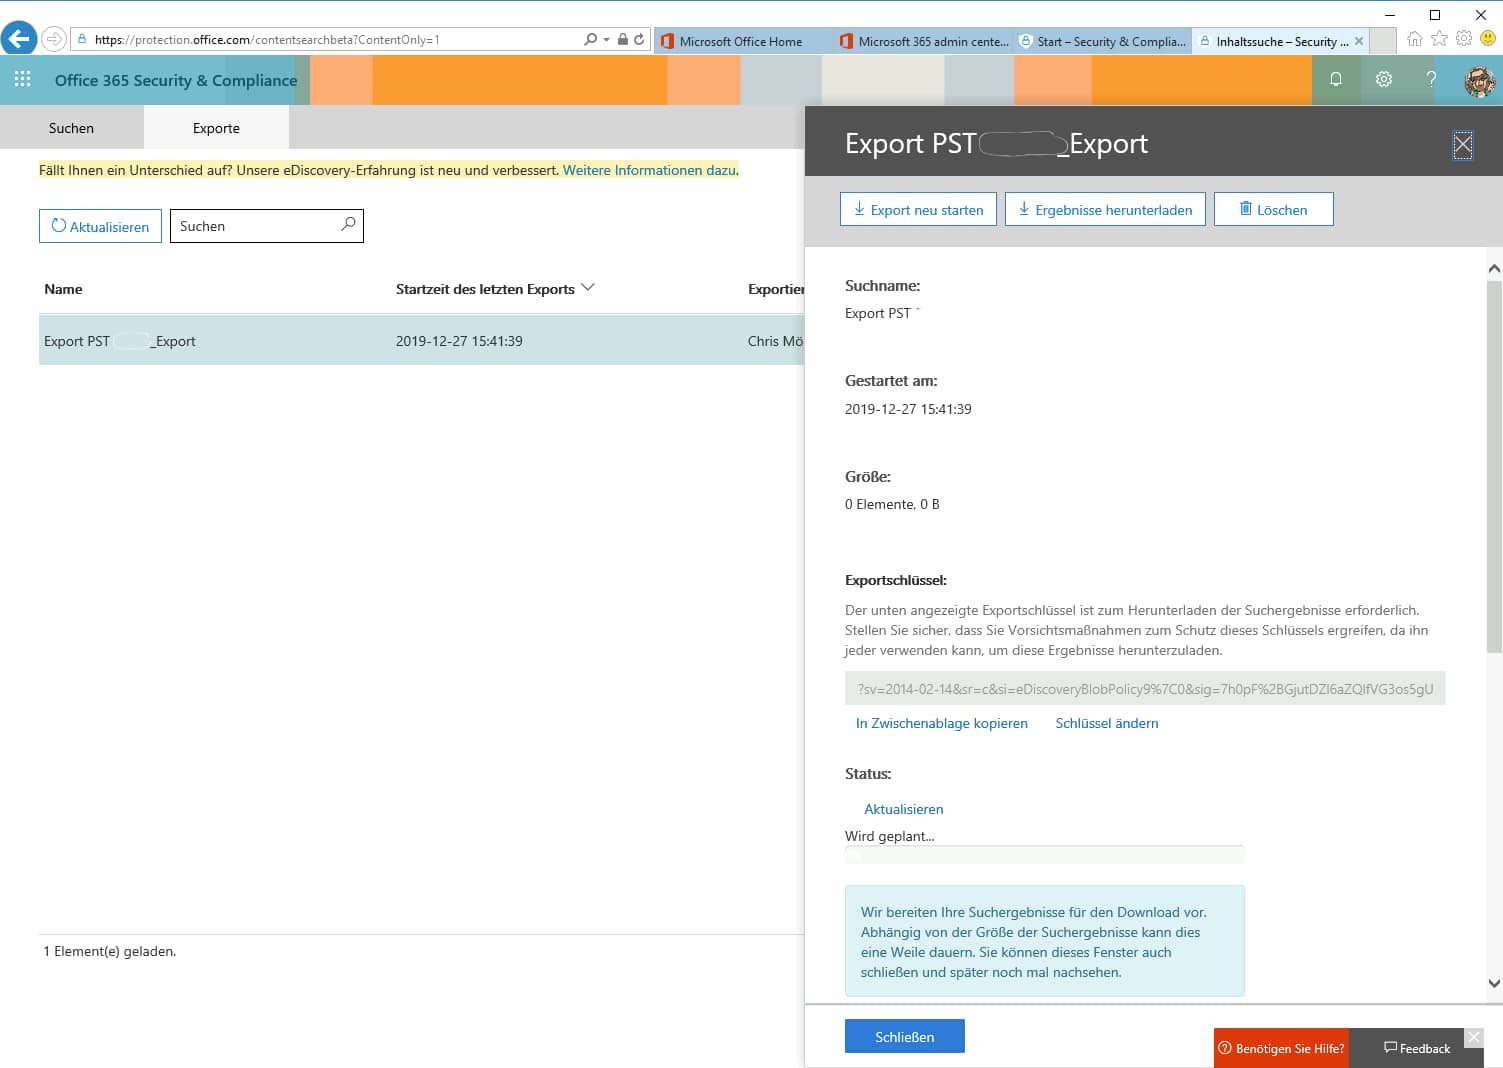Dismiss the help and feedback bar
This screenshot has width=1503, height=1068.
point(1474,1038)
